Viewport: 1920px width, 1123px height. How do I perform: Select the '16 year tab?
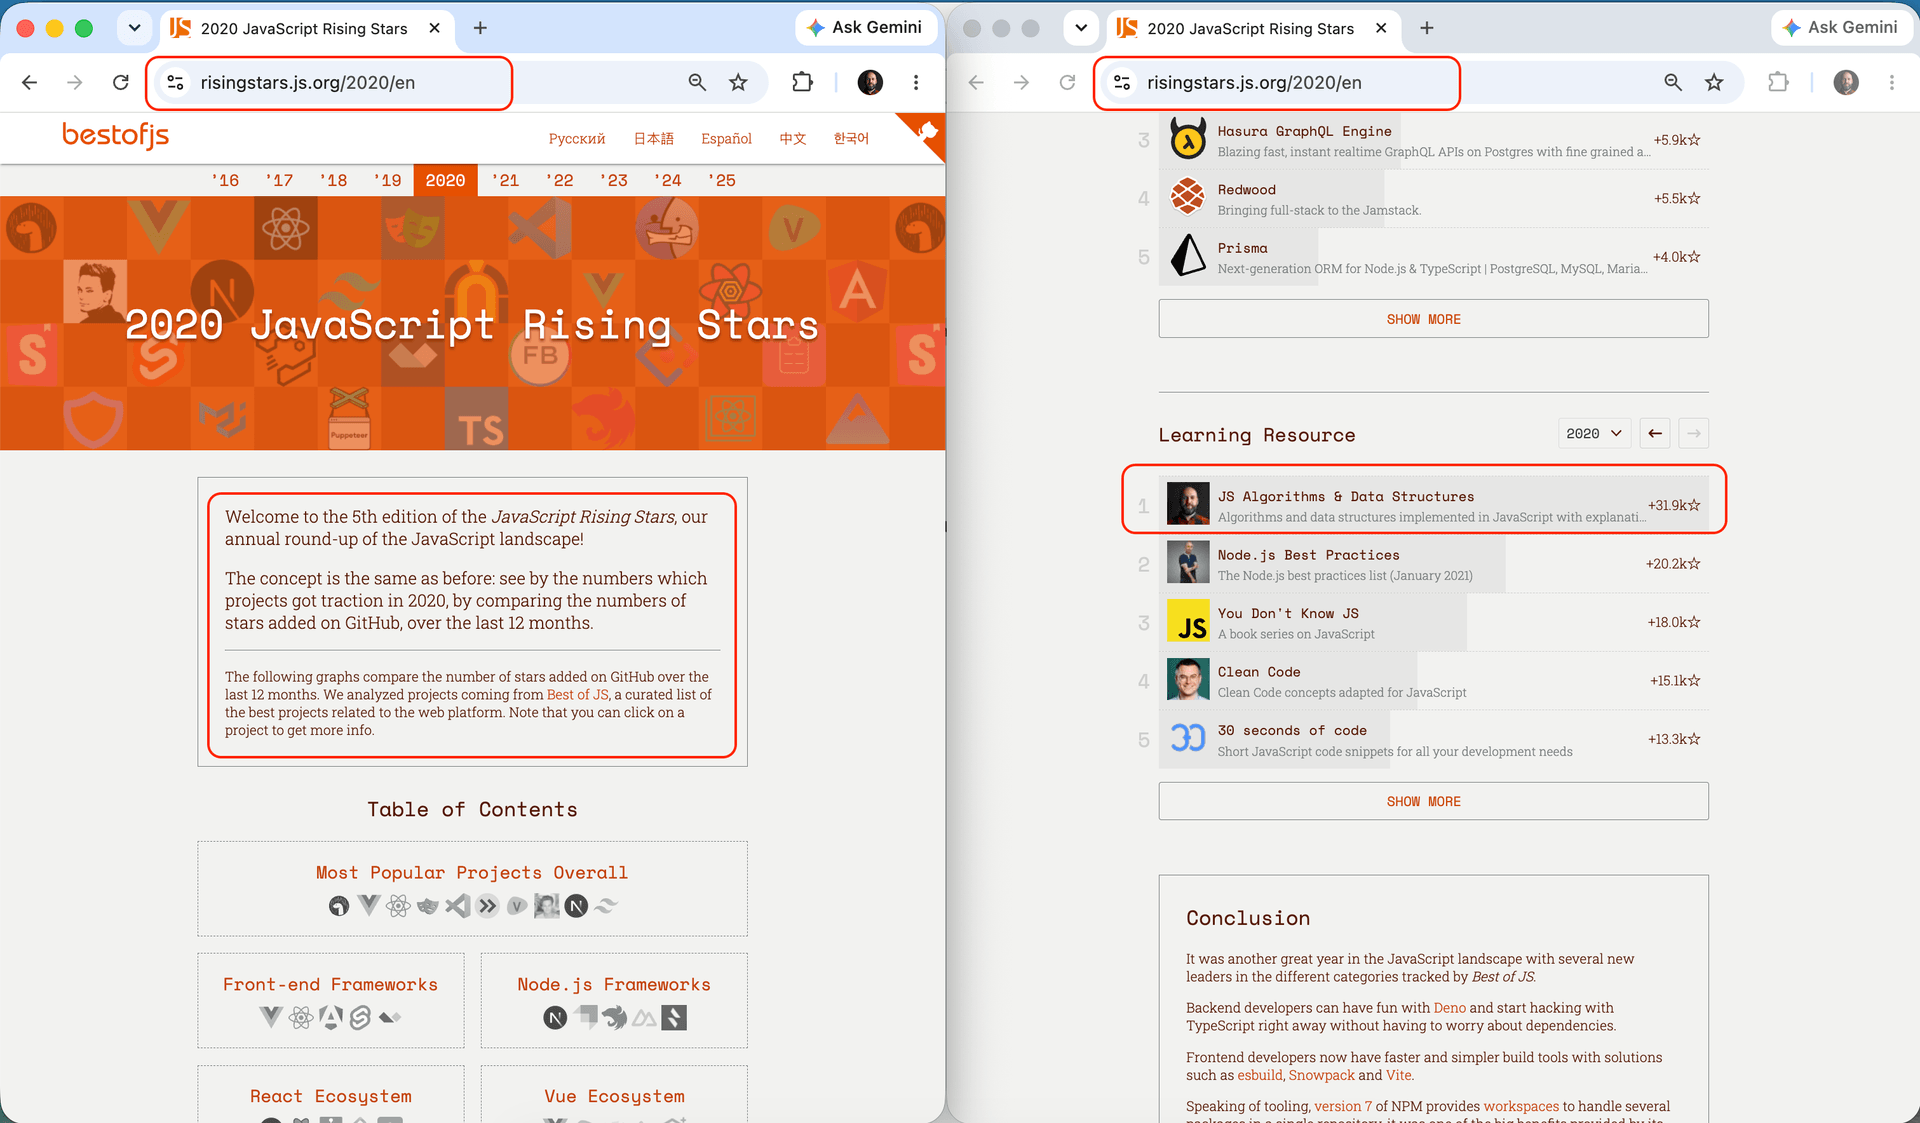(225, 180)
